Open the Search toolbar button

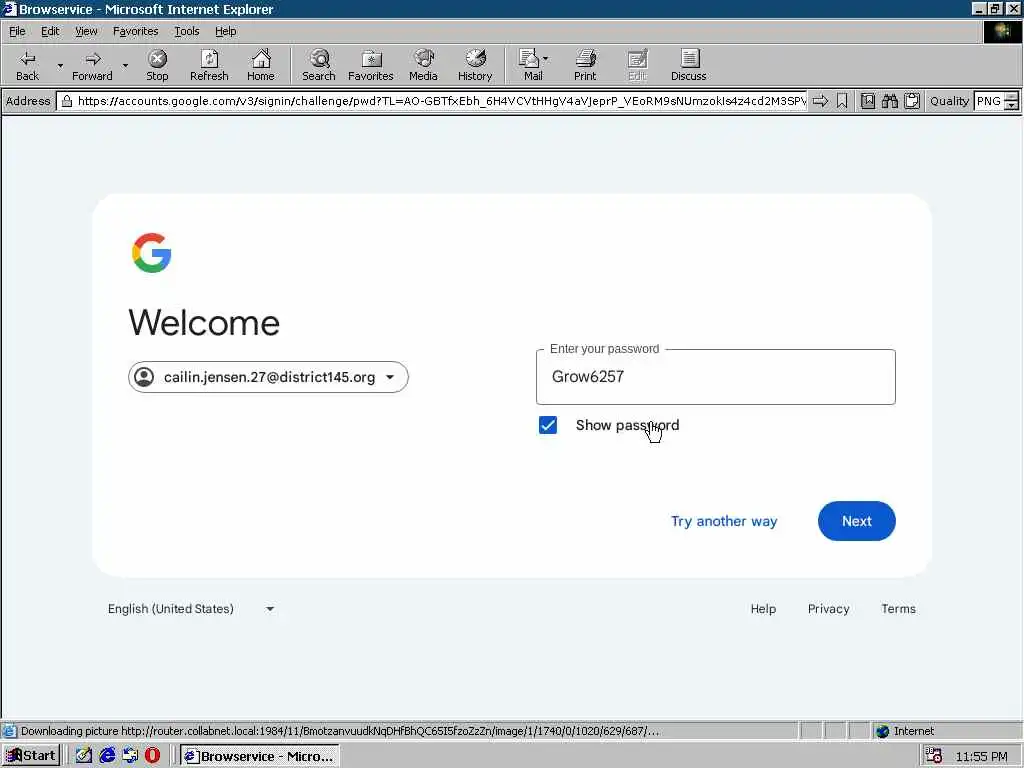tap(319, 65)
